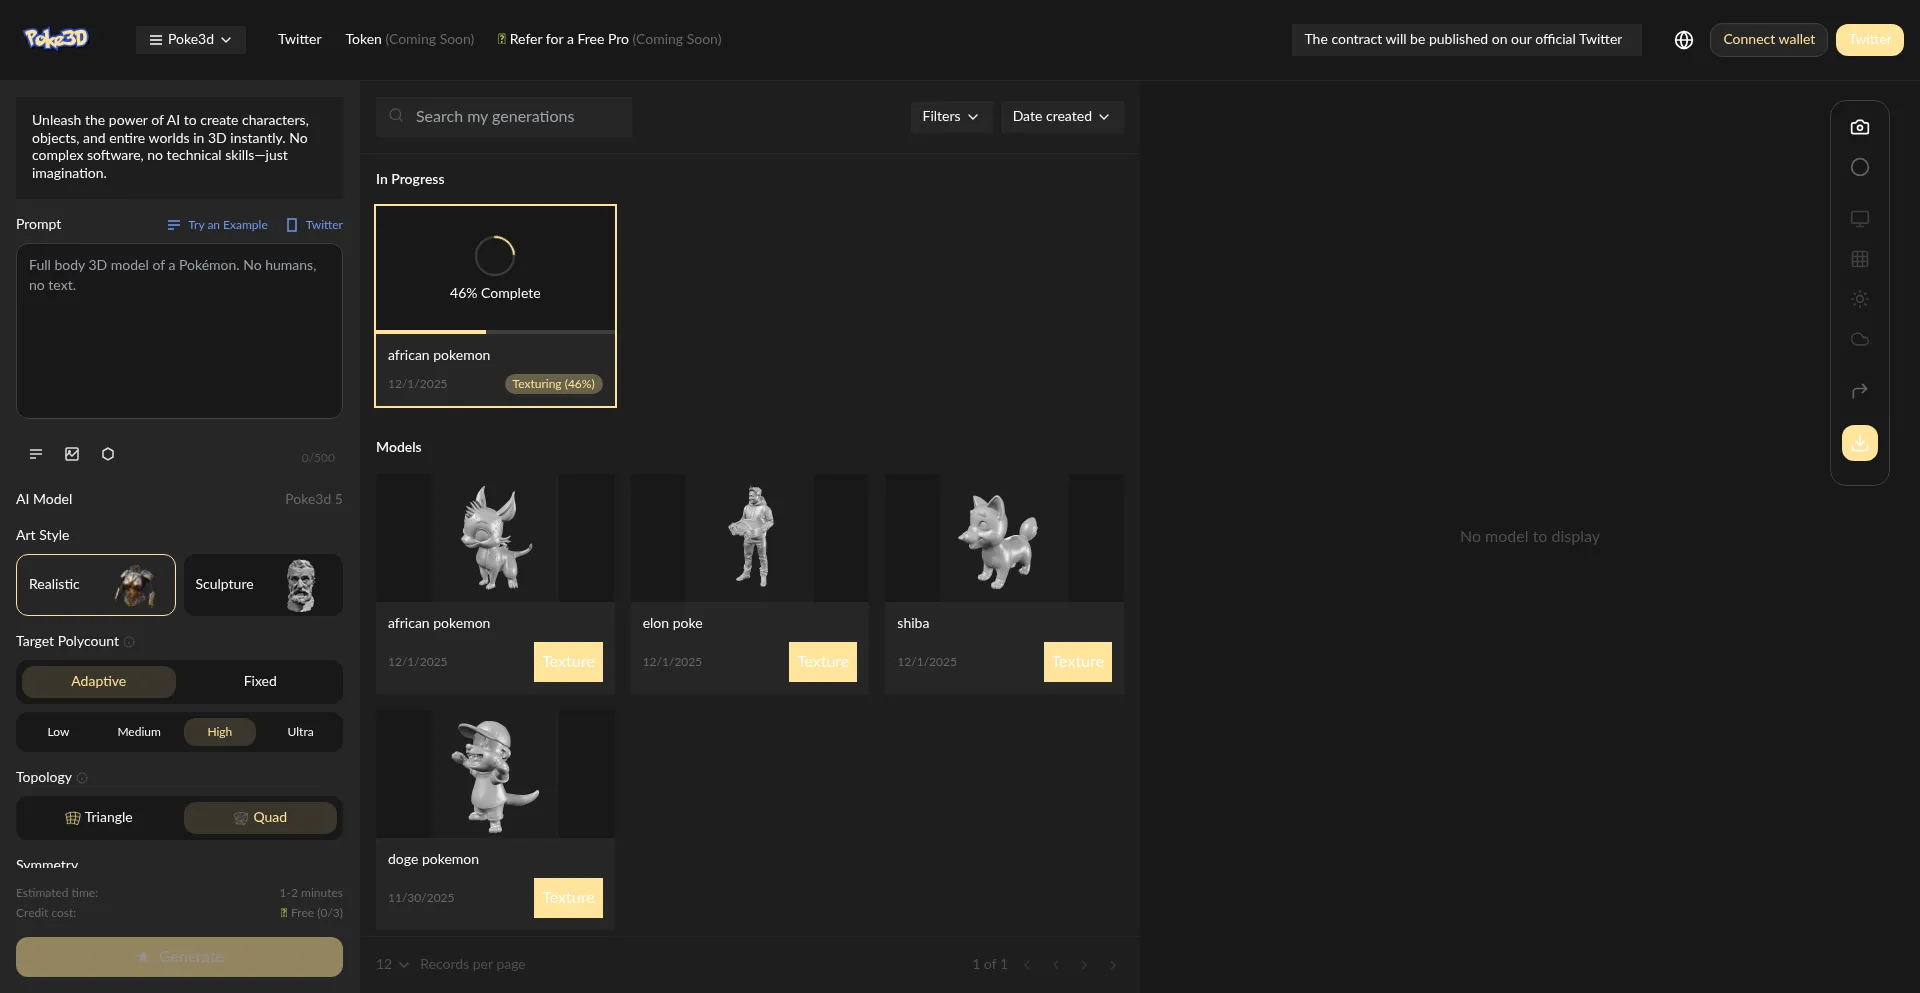
Task: Open Refer for a Free Pro item
Action: point(568,40)
